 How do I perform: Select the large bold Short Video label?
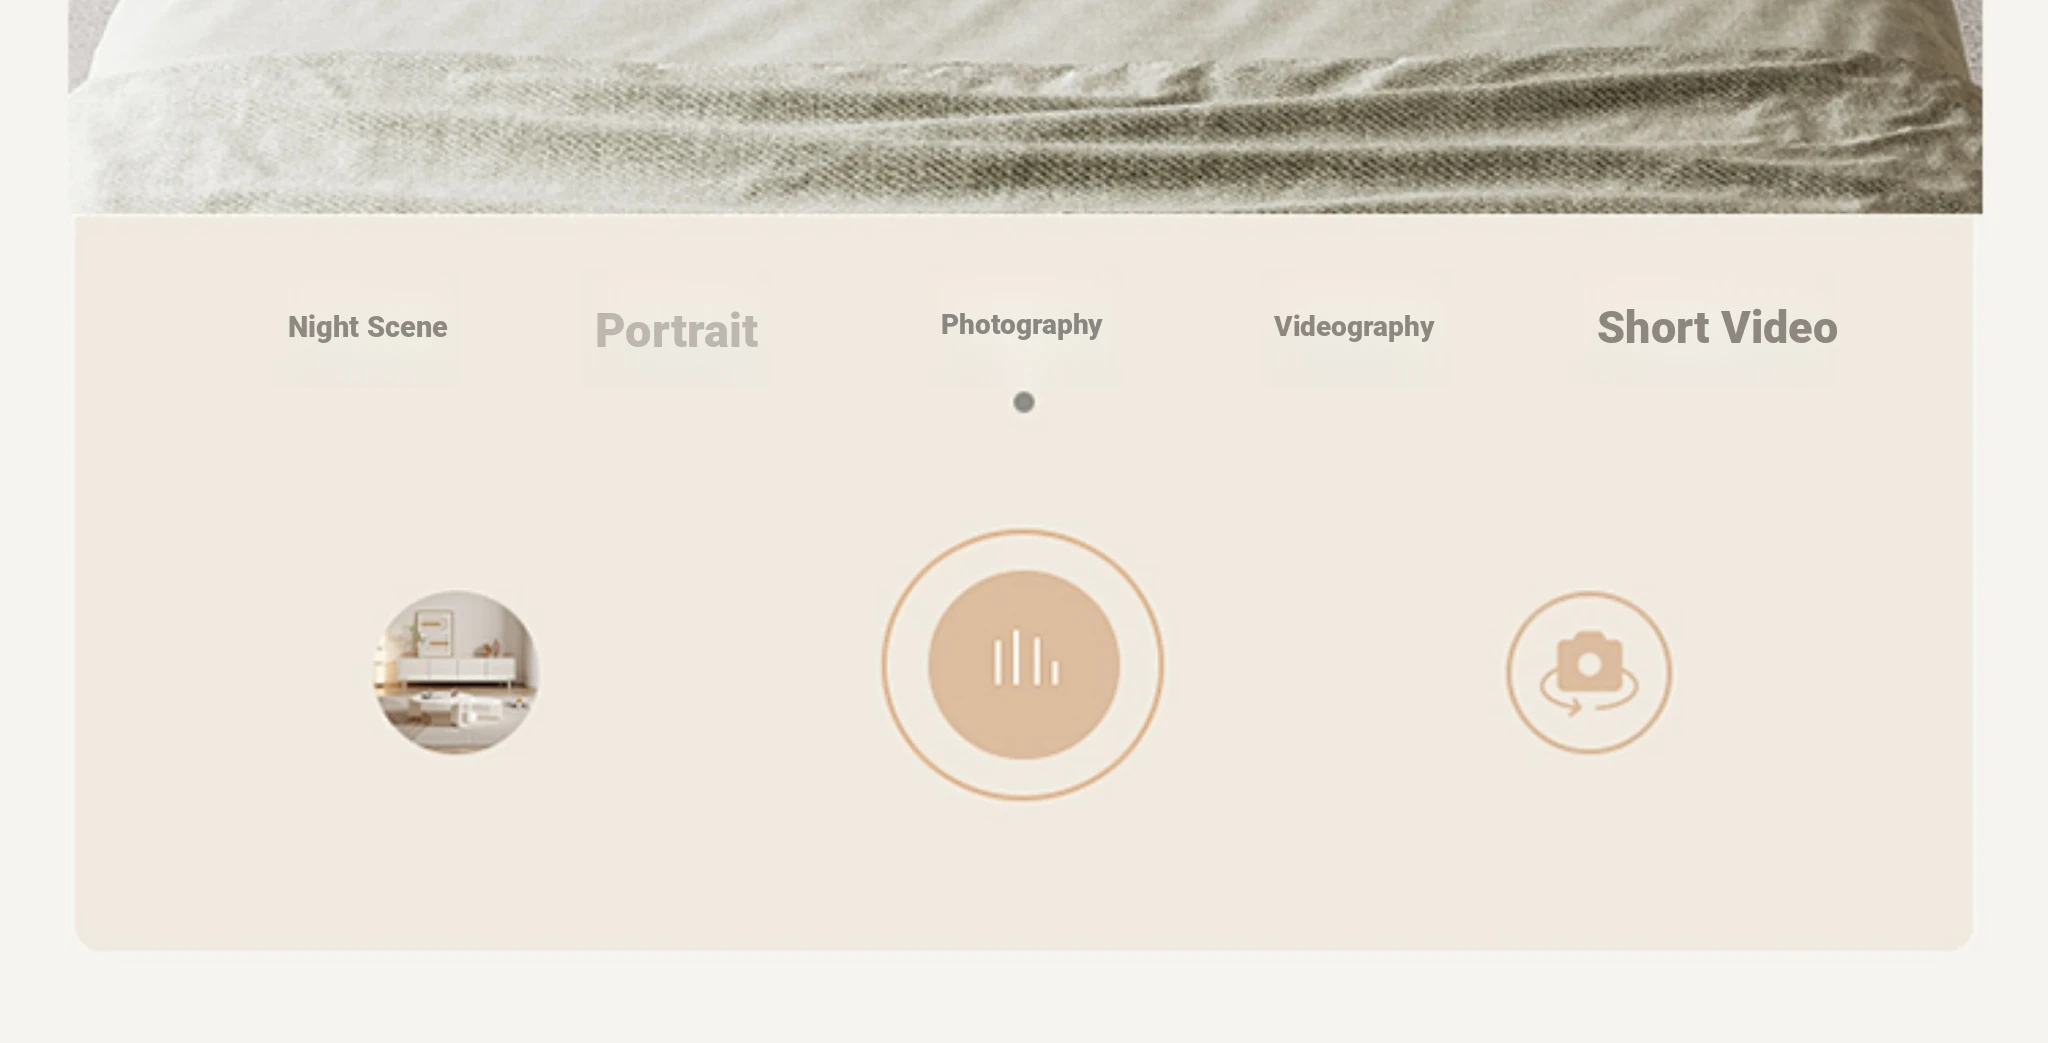tap(1717, 328)
